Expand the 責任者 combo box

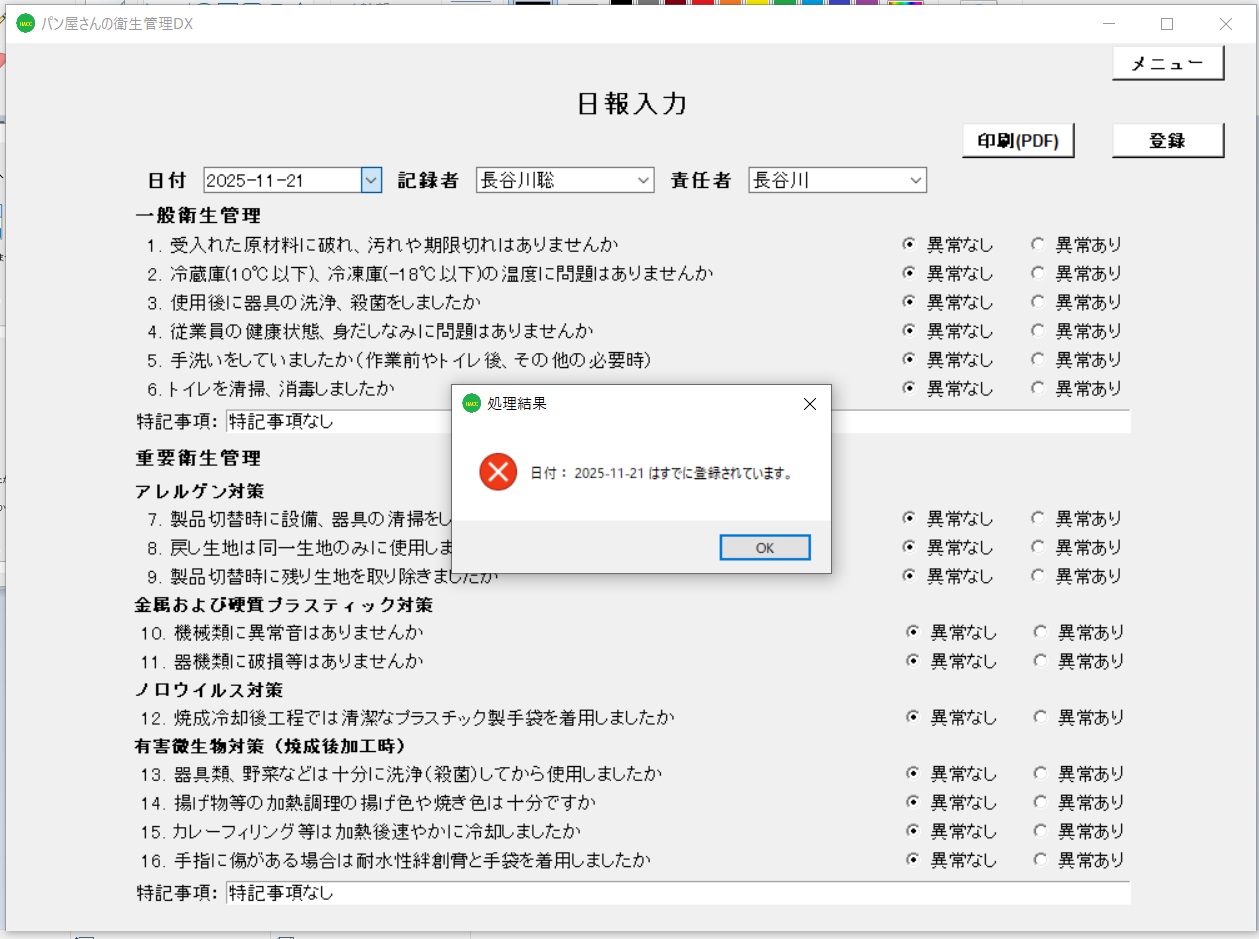(x=915, y=180)
